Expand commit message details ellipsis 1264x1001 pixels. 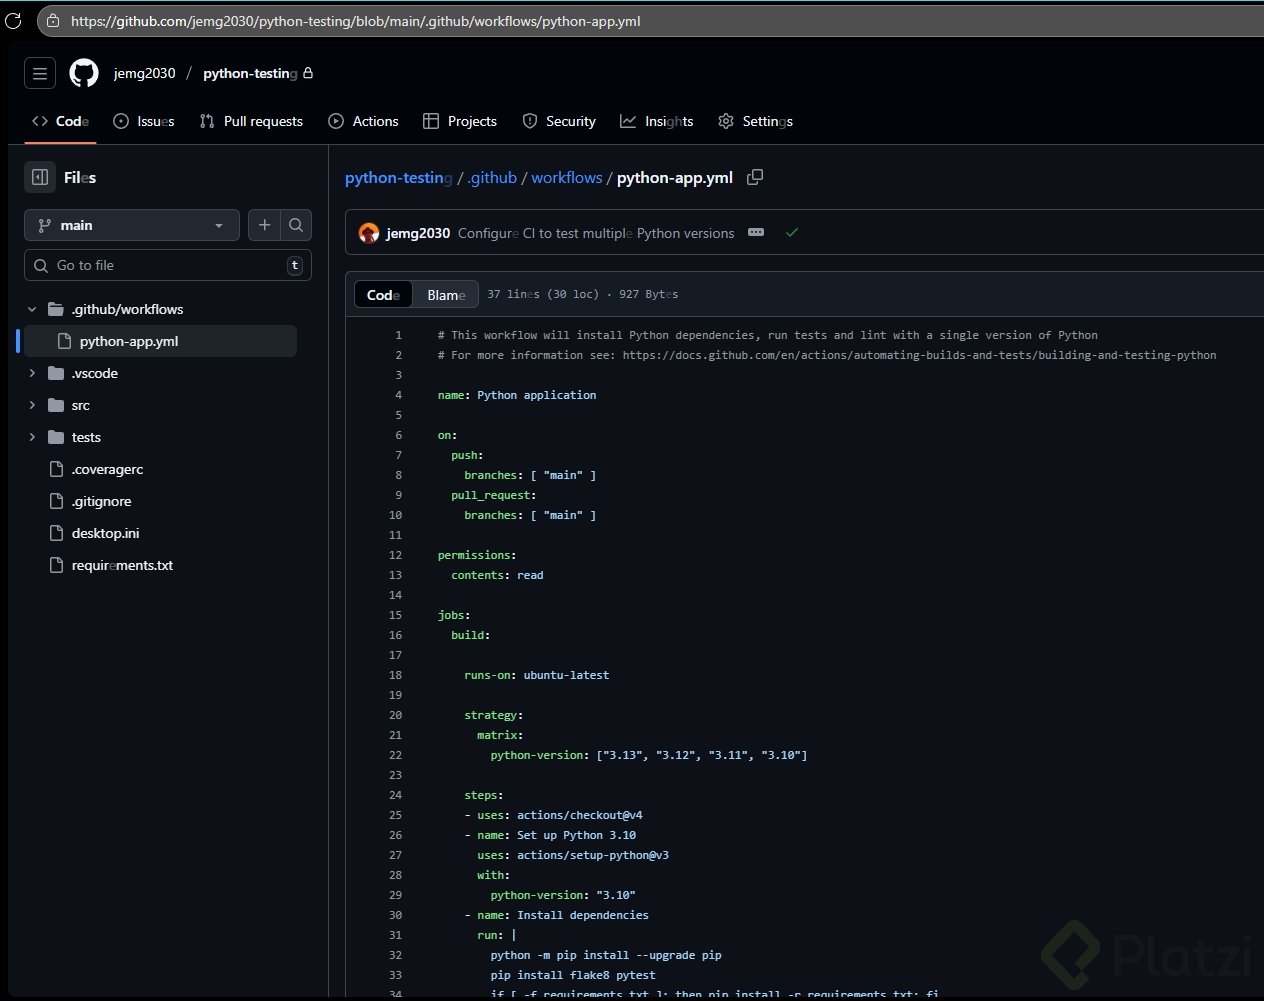[x=756, y=233]
